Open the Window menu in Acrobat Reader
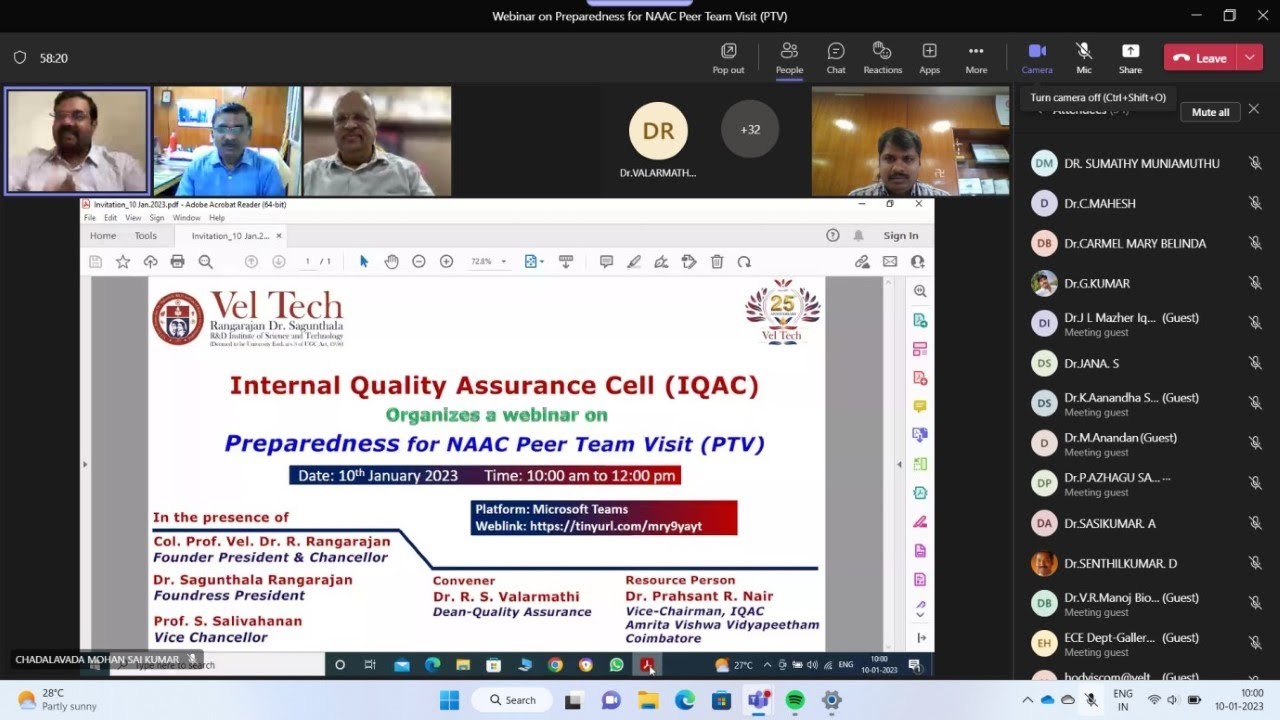Screen dimensions: 1280x720 pyautogui.click(x=186, y=217)
